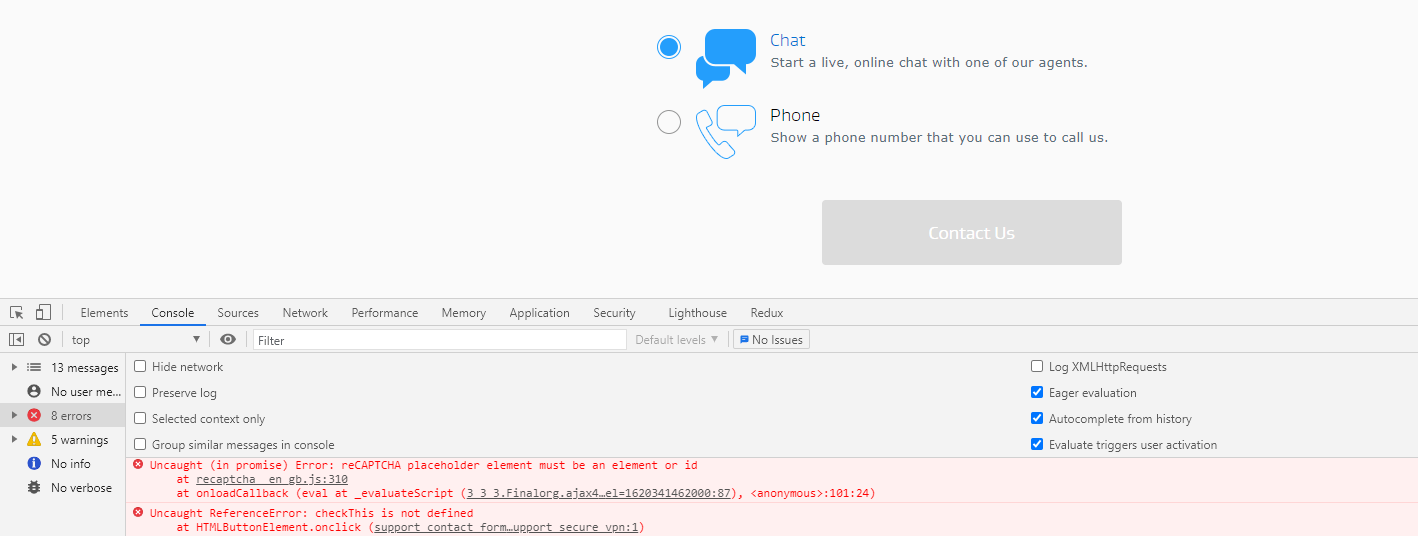Click the 'Chat' option heading text
The image size is (1418, 536).
[787, 40]
